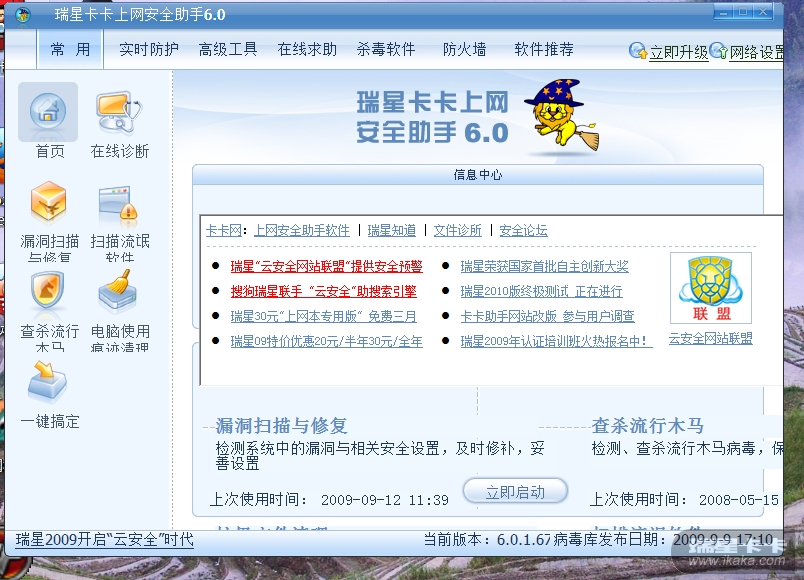The height and width of the screenshot is (580, 804).
Task: Open news link 瑞星30元"上网本专用版"免费三月
Action: click(324, 316)
